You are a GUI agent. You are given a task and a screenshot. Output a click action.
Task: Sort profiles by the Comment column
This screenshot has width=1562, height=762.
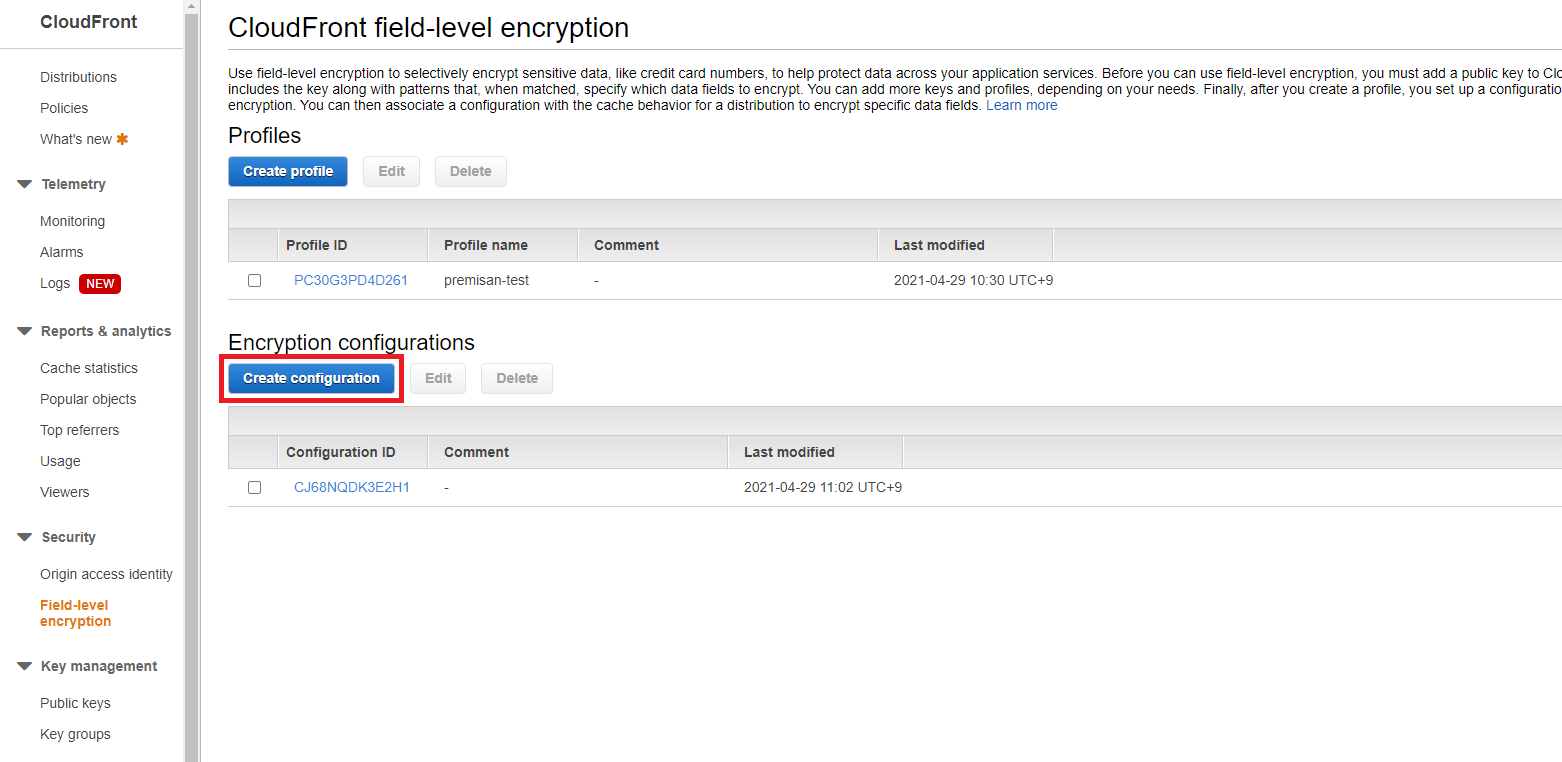(x=728, y=245)
